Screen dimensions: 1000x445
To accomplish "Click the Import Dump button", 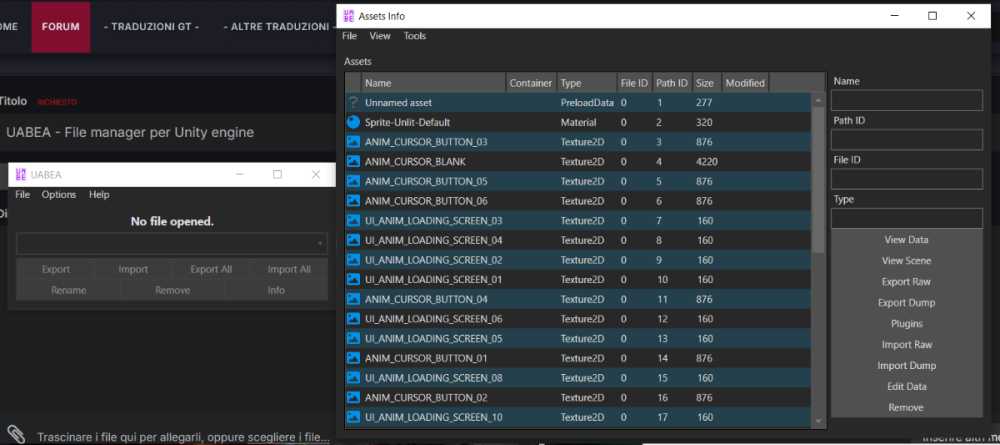I will coord(906,366).
